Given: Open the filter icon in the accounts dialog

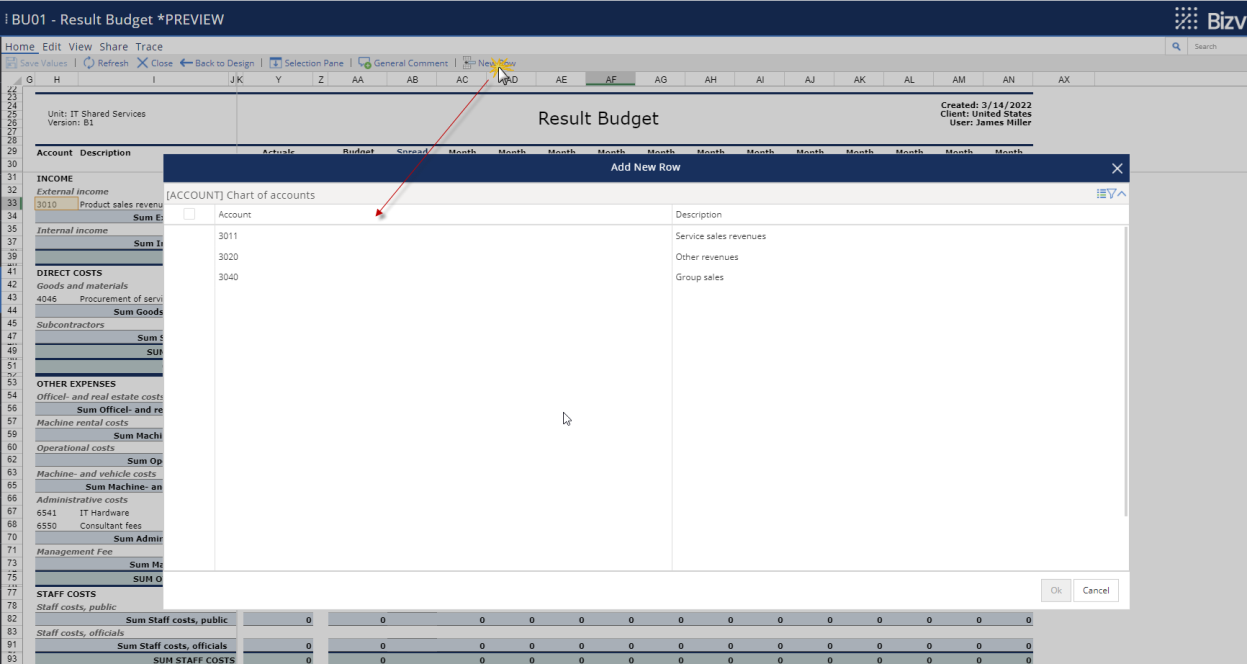Looking at the screenshot, I should tap(1112, 192).
